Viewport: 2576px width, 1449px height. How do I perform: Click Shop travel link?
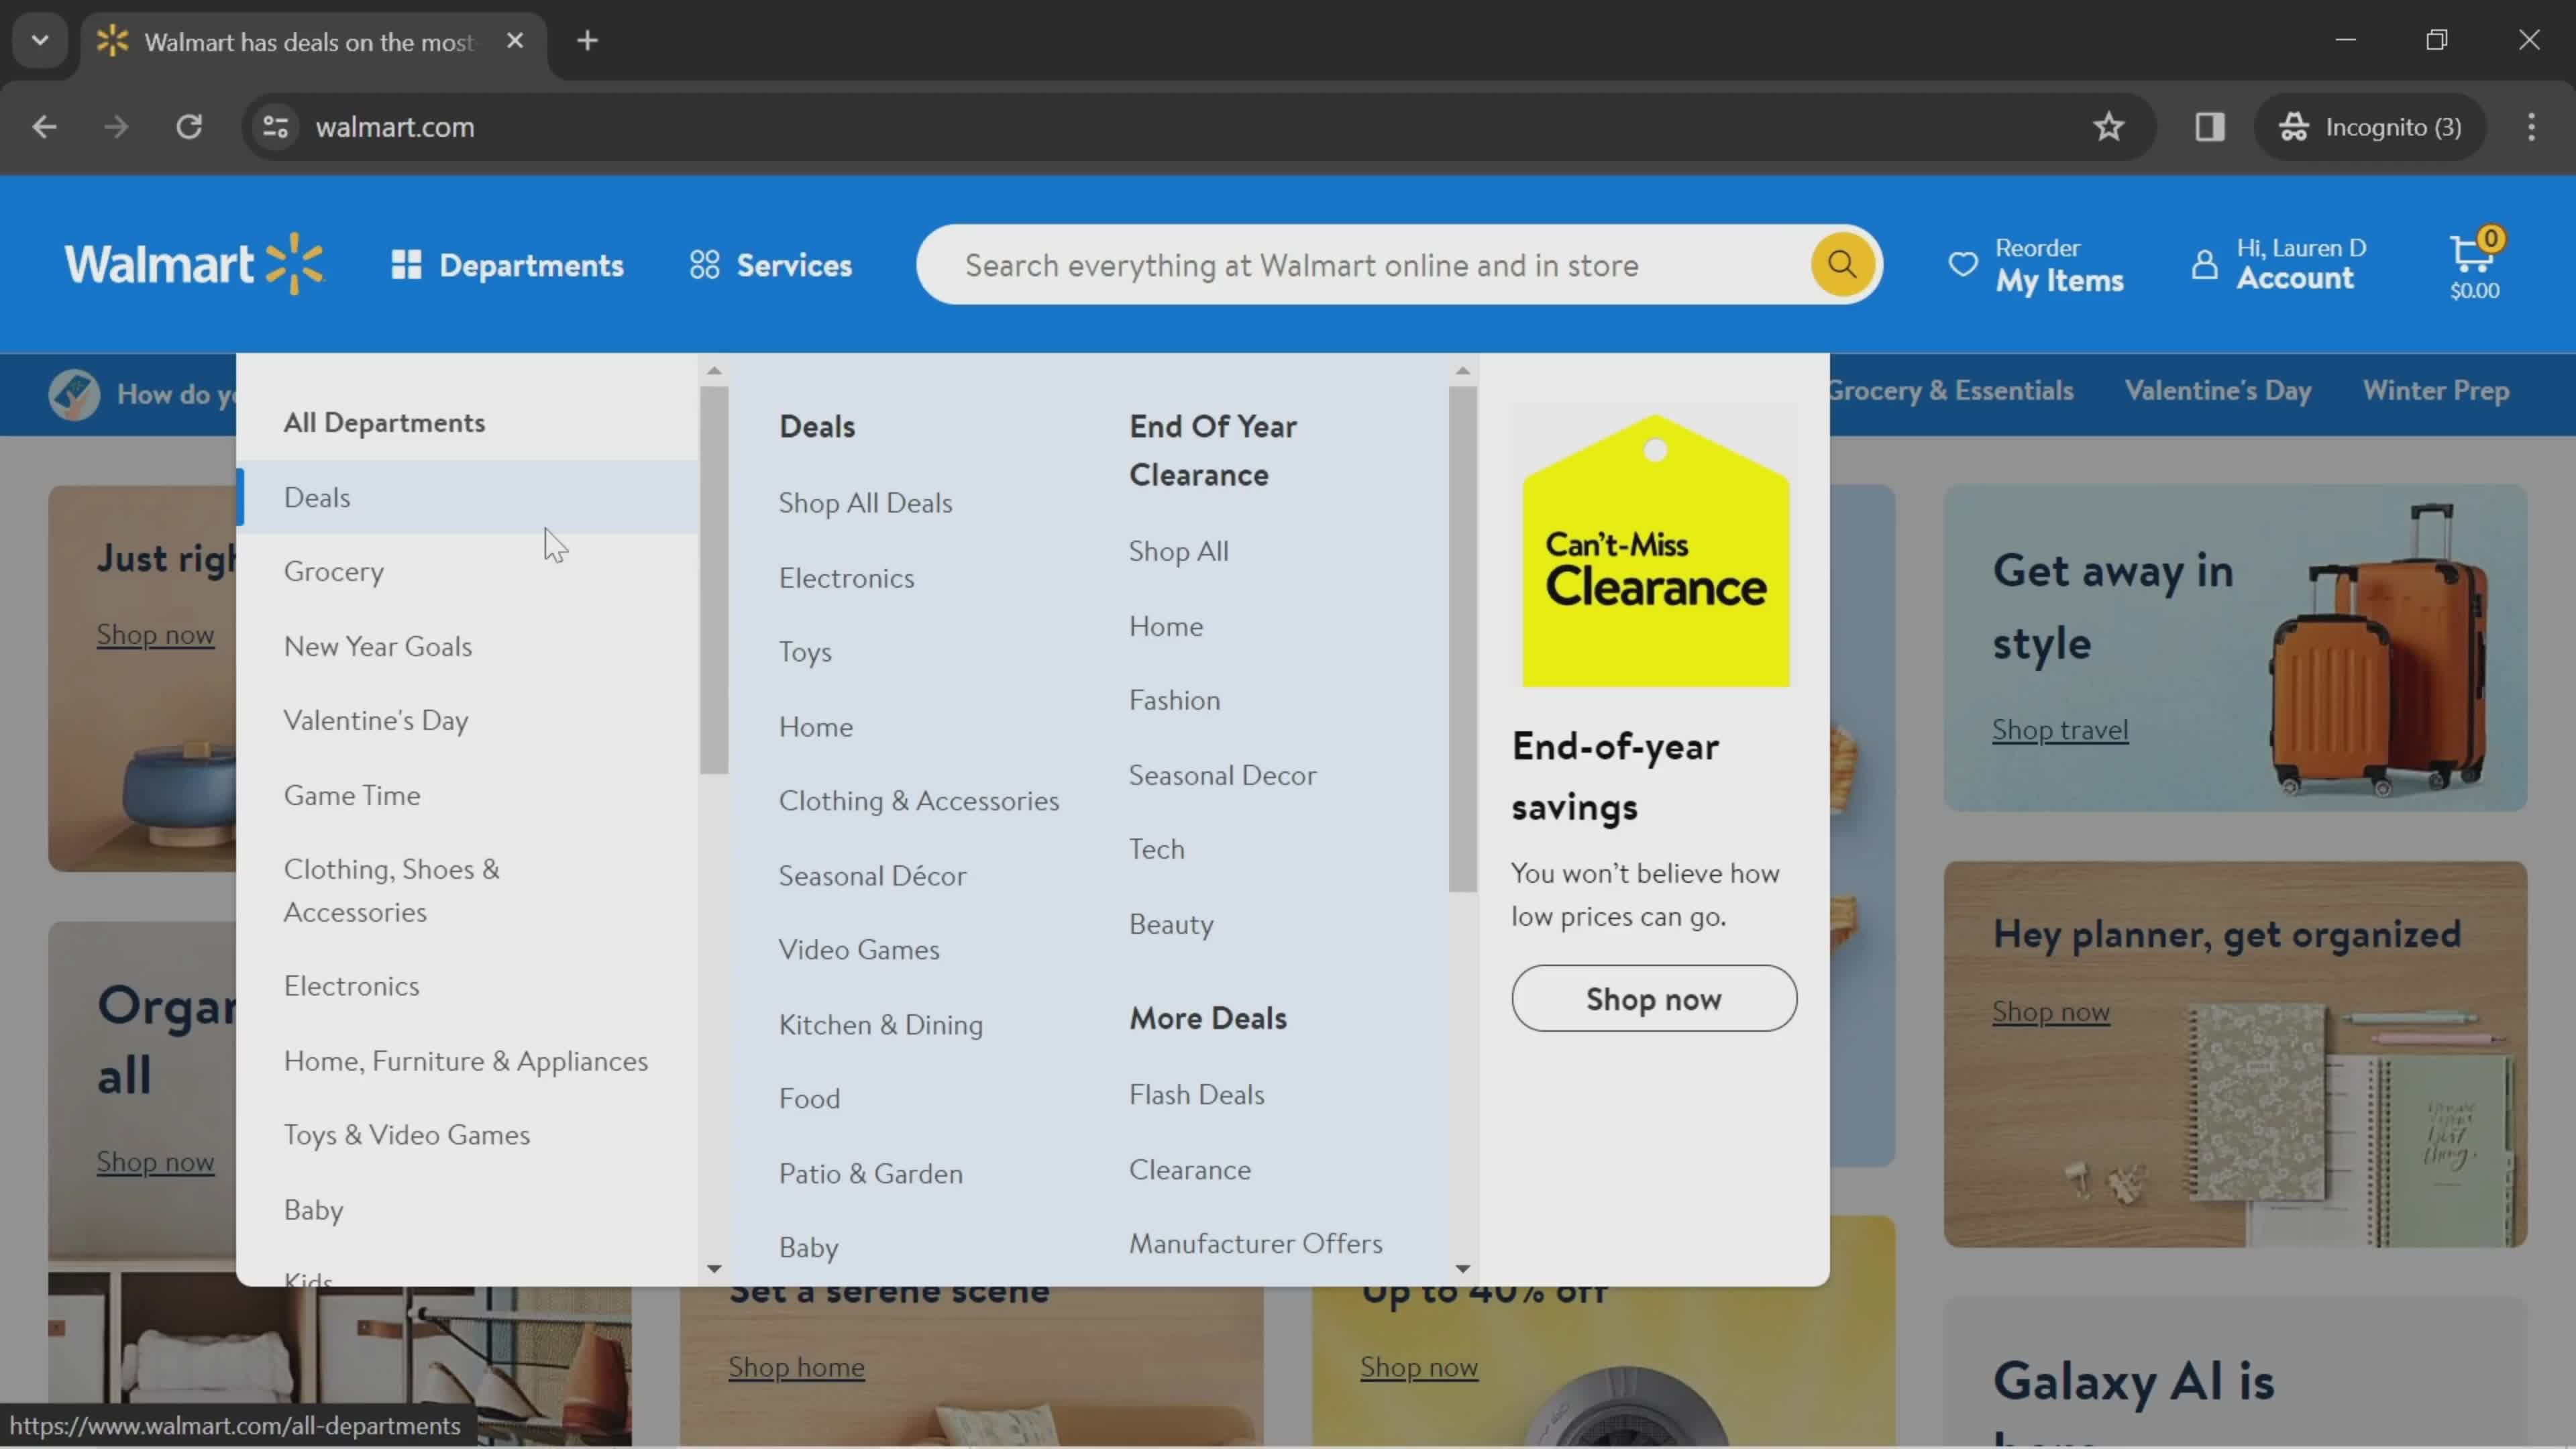pyautogui.click(x=2060, y=730)
